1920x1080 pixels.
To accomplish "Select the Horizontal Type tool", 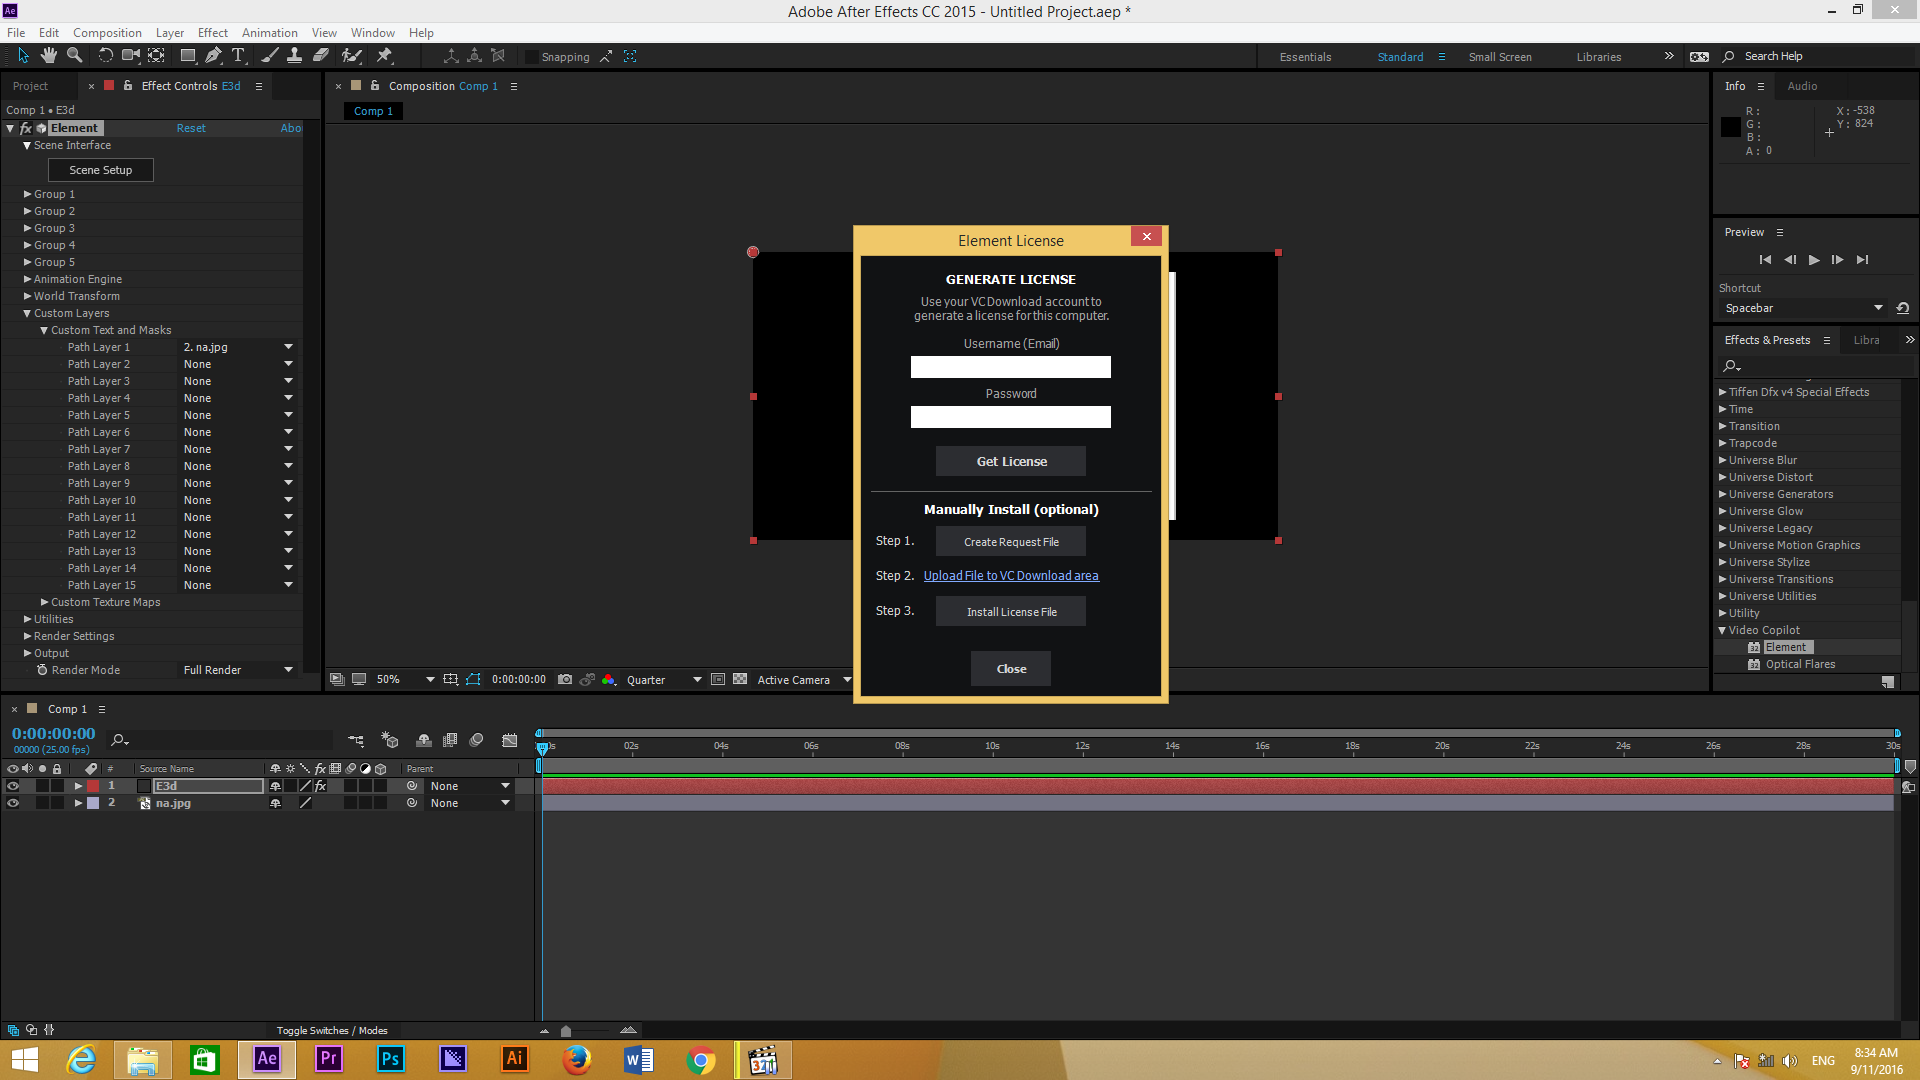I will (x=238, y=56).
